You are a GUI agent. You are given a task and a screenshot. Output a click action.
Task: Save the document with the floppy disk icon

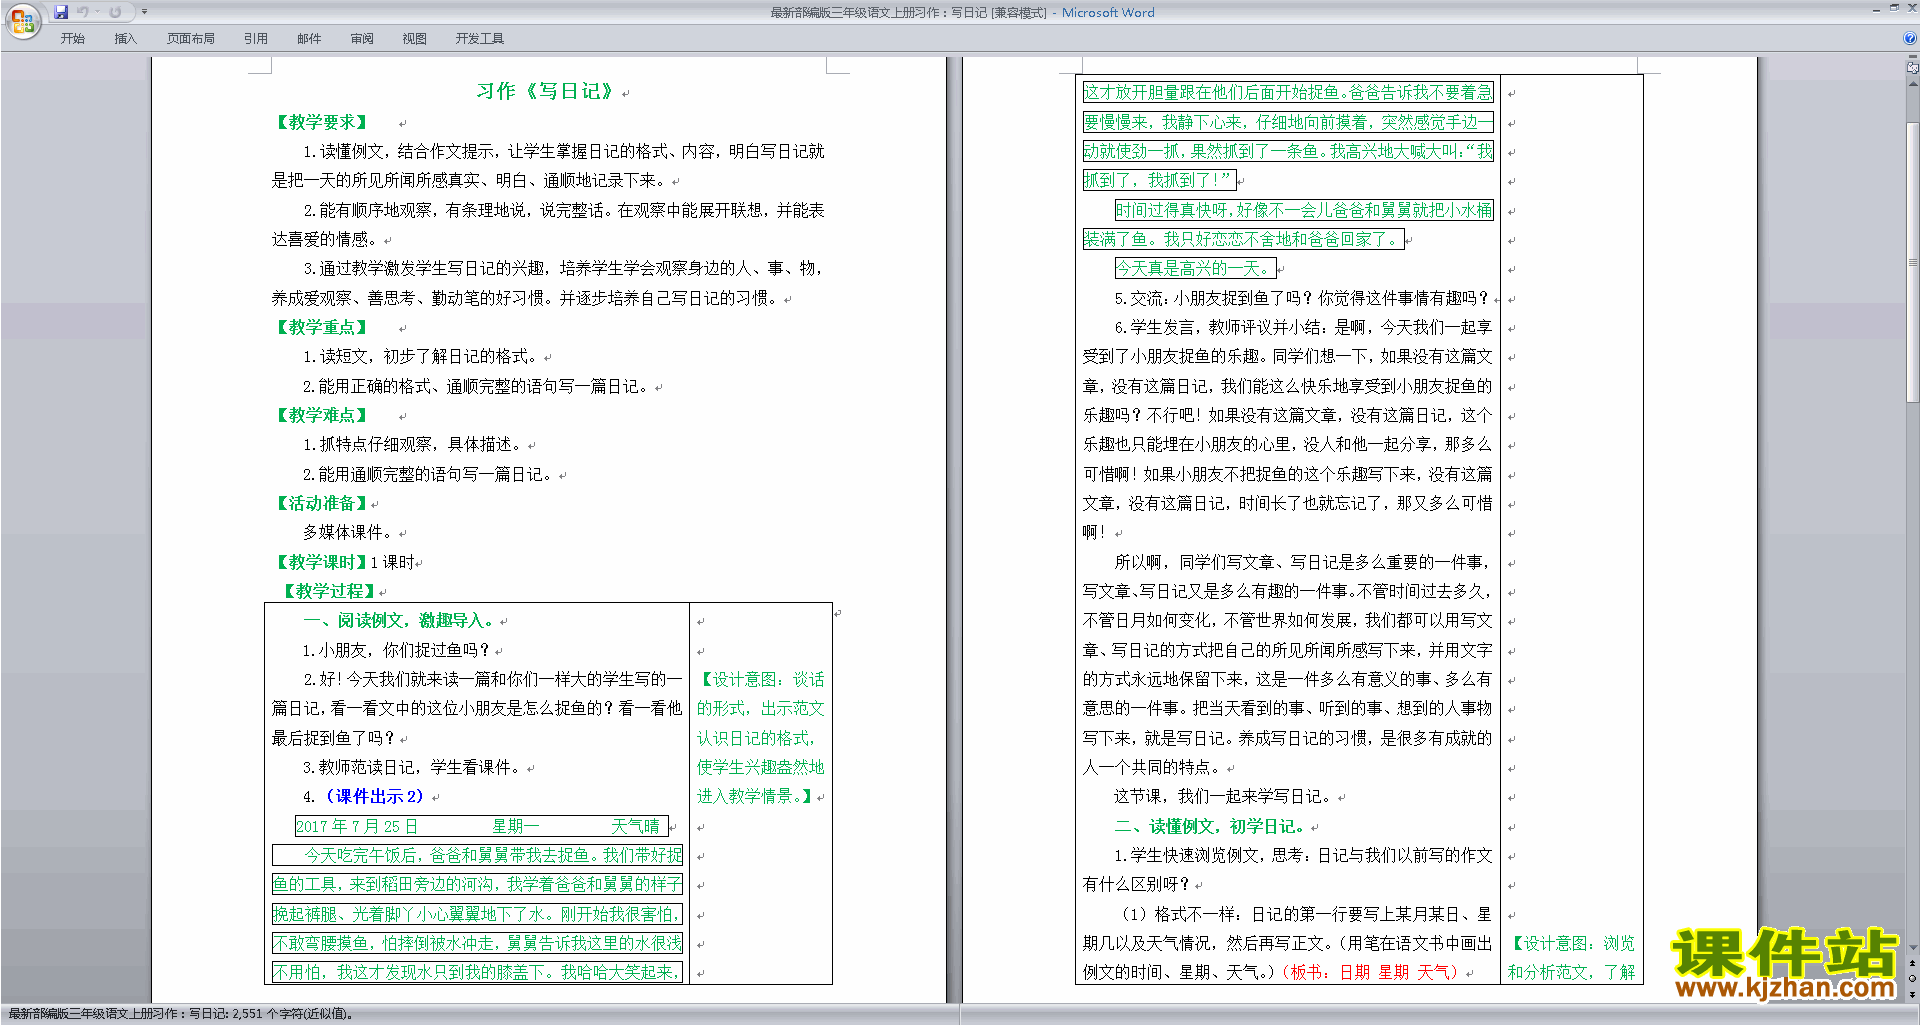click(61, 12)
